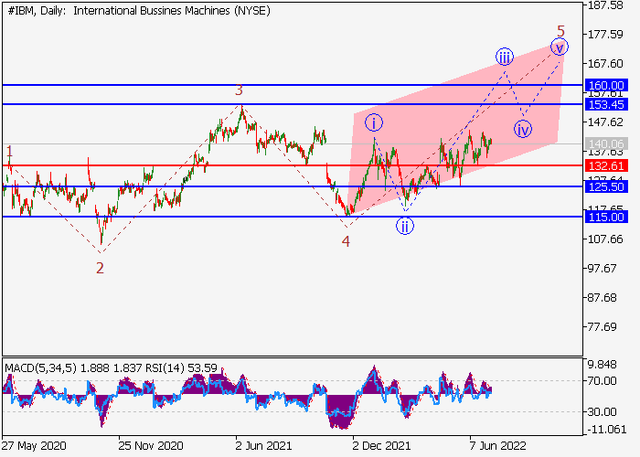Click the 25 Nov 2020 date label

click(151, 446)
